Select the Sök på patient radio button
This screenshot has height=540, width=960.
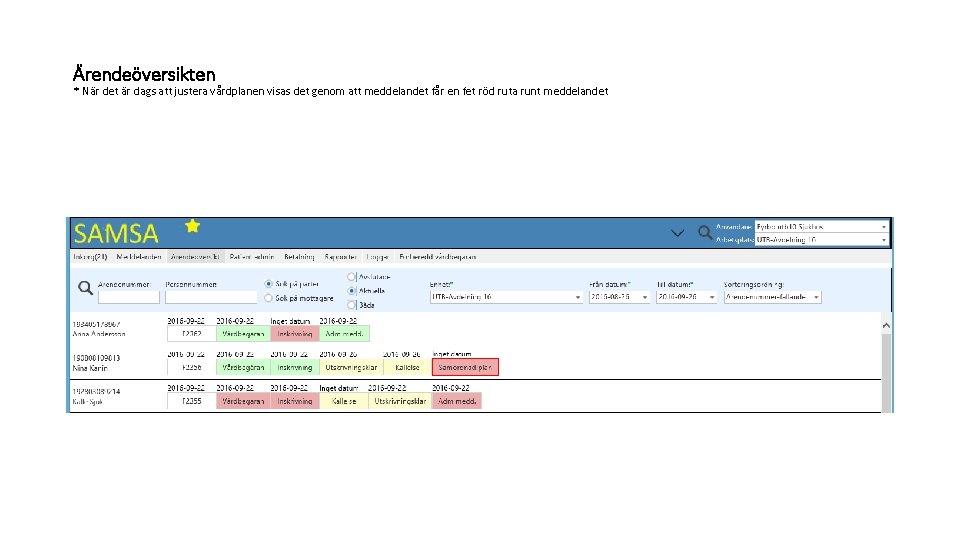click(268, 284)
